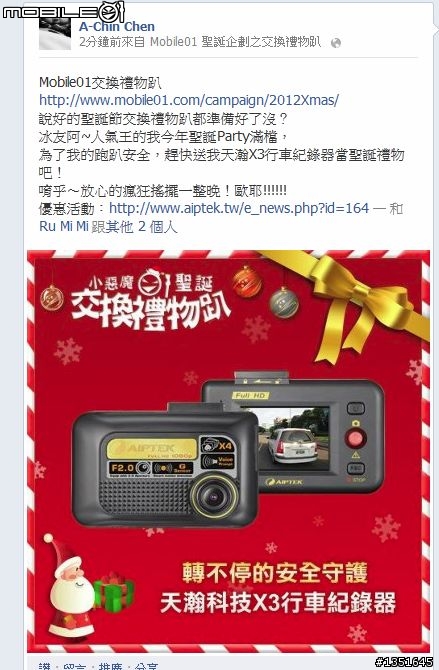Open the mobile01.com 2012Xmas campaign link
439x670 pixels.
[189, 100]
